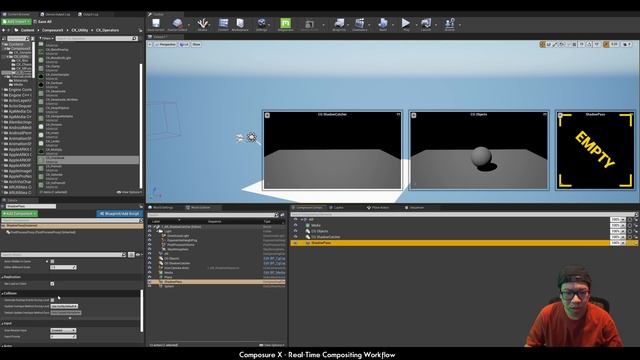Click the corner icon of CG Objects preview
Screen dimensions: 640x360
413,115
